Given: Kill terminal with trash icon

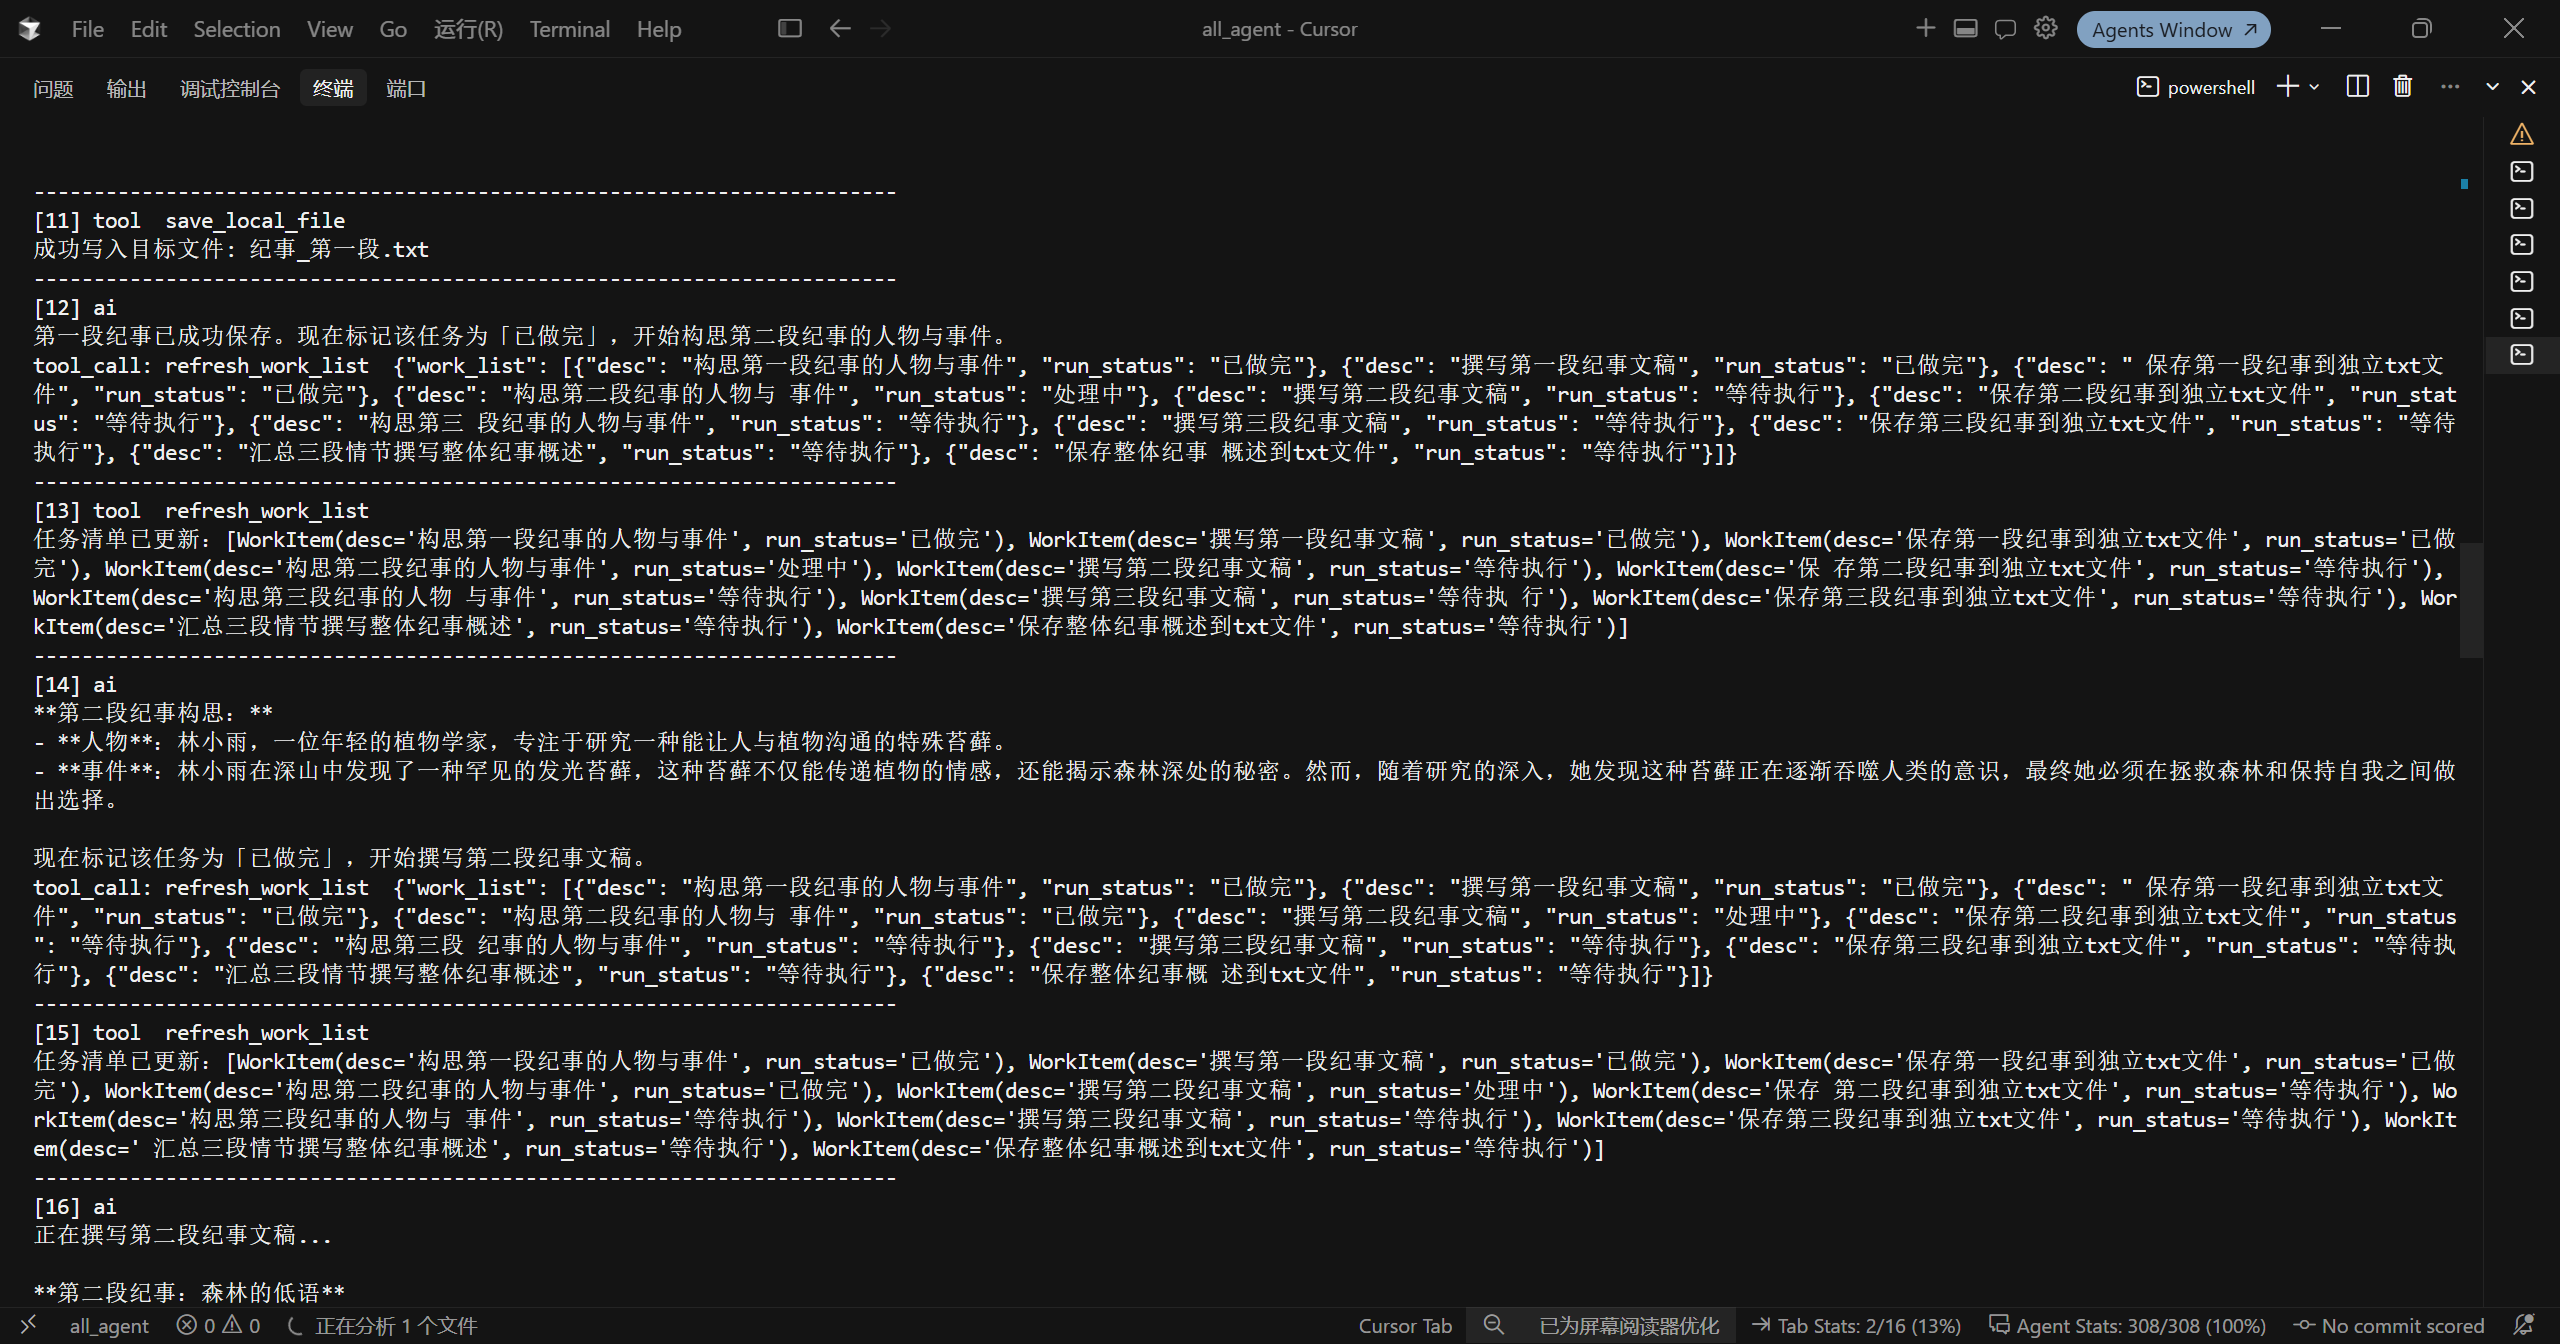Looking at the screenshot, I should click(2402, 87).
